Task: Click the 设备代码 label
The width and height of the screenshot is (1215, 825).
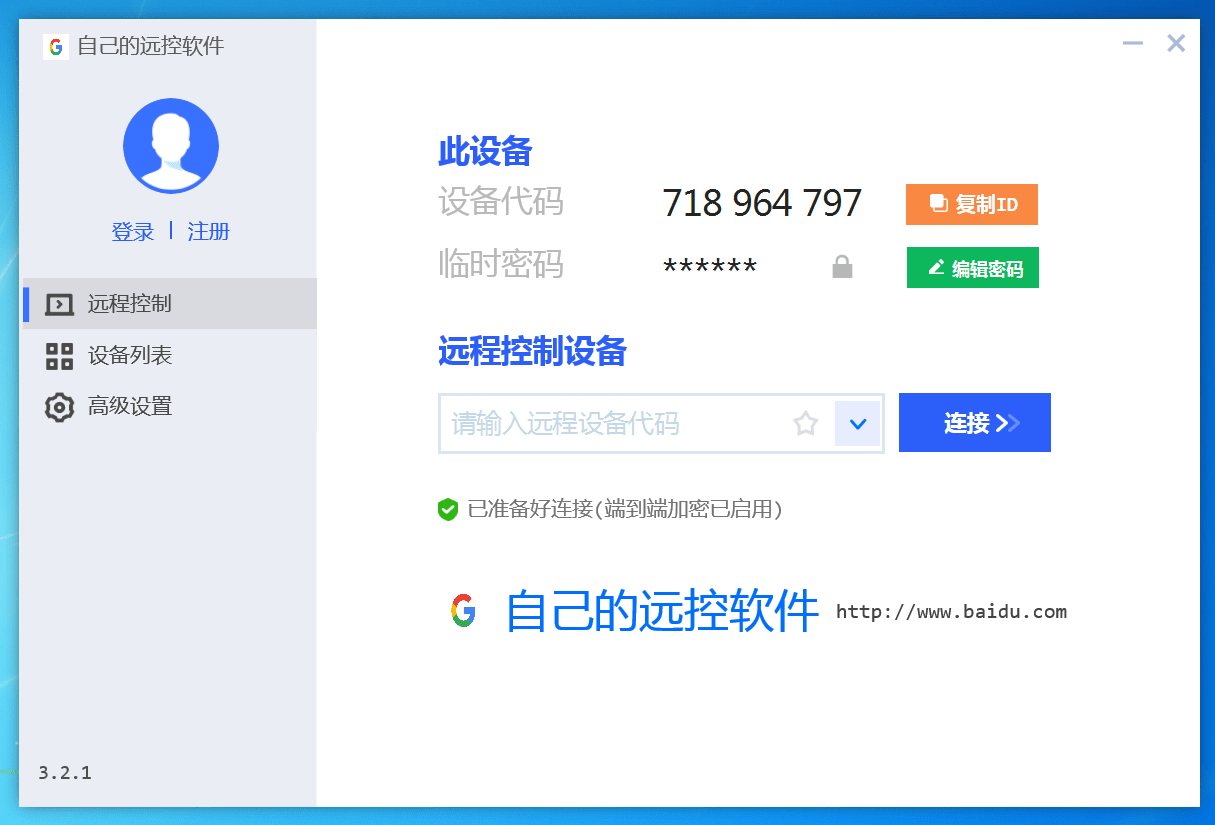Action: coord(501,202)
